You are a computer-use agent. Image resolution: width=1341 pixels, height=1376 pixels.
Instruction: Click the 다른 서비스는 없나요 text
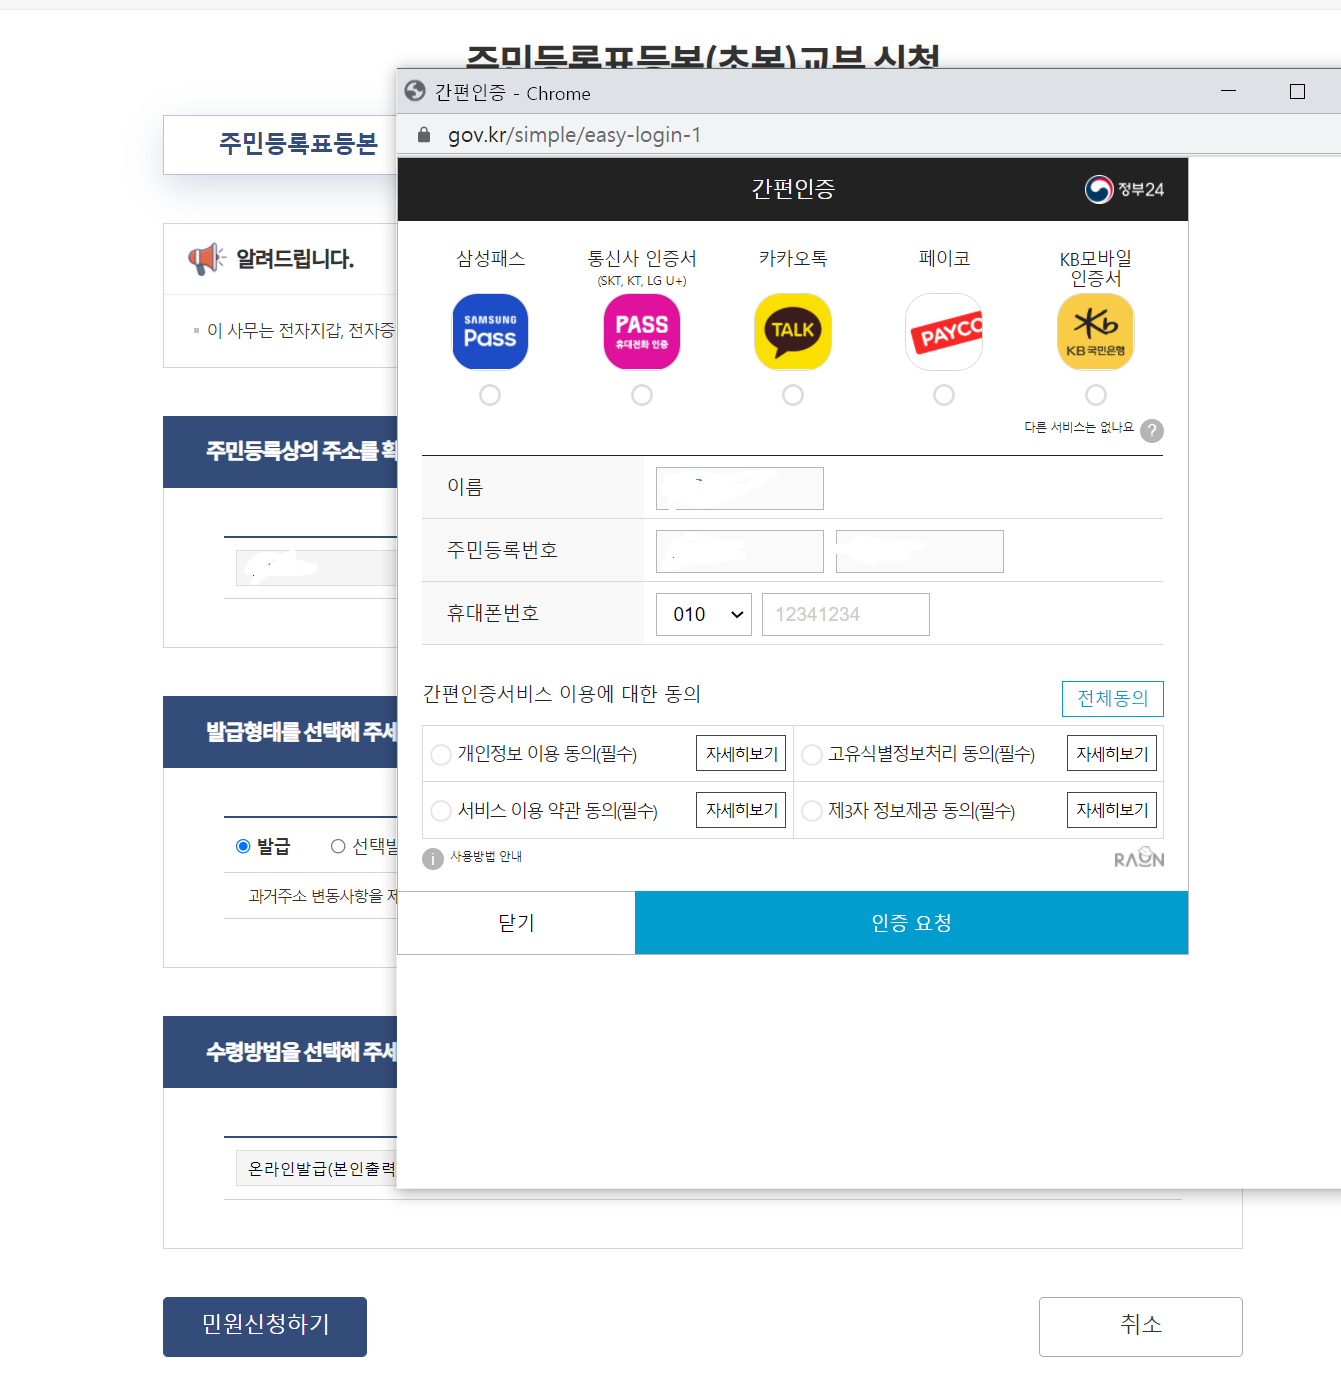(x=1079, y=427)
